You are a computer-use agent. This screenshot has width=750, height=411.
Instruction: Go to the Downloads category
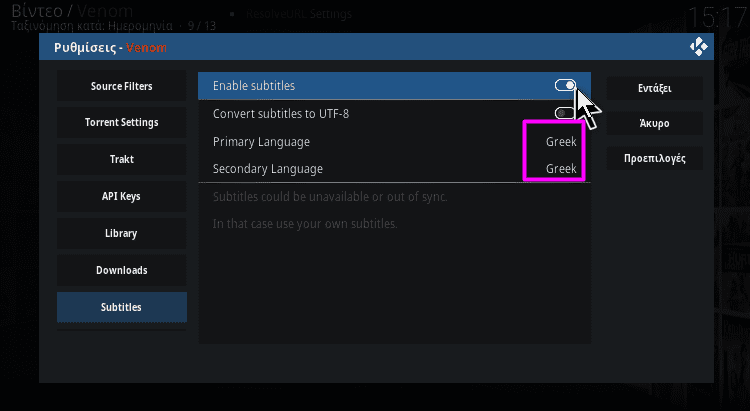pyautogui.click(x=121, y=270)
